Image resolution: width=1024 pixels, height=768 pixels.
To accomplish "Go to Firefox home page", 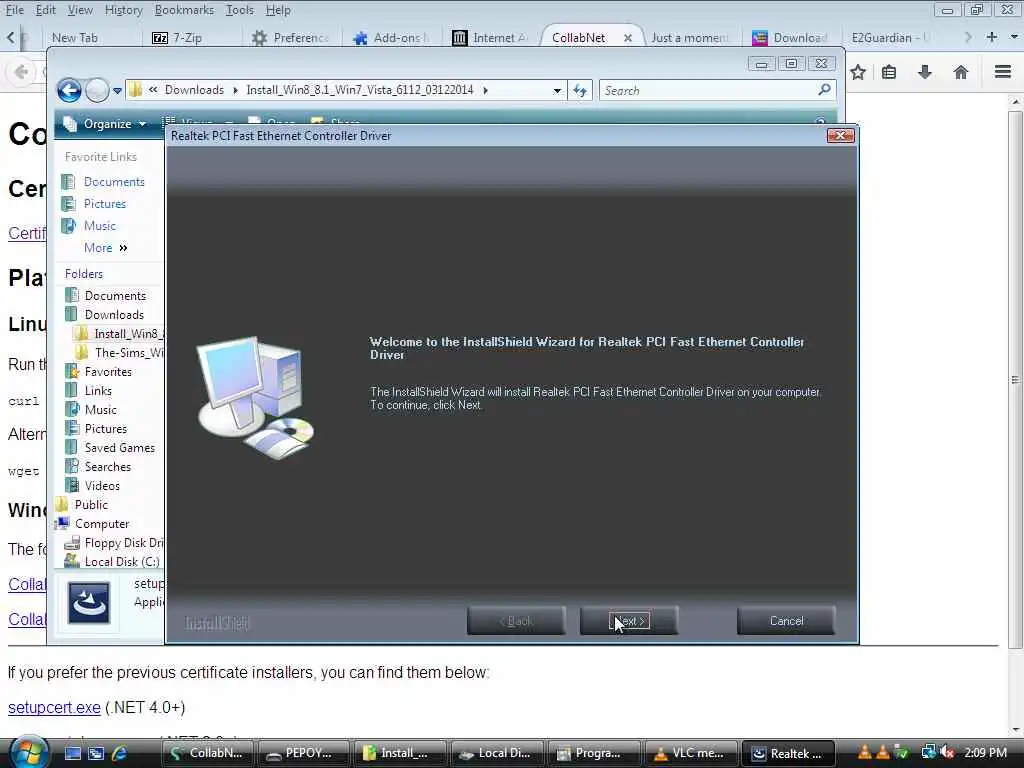I will point(960,72).
